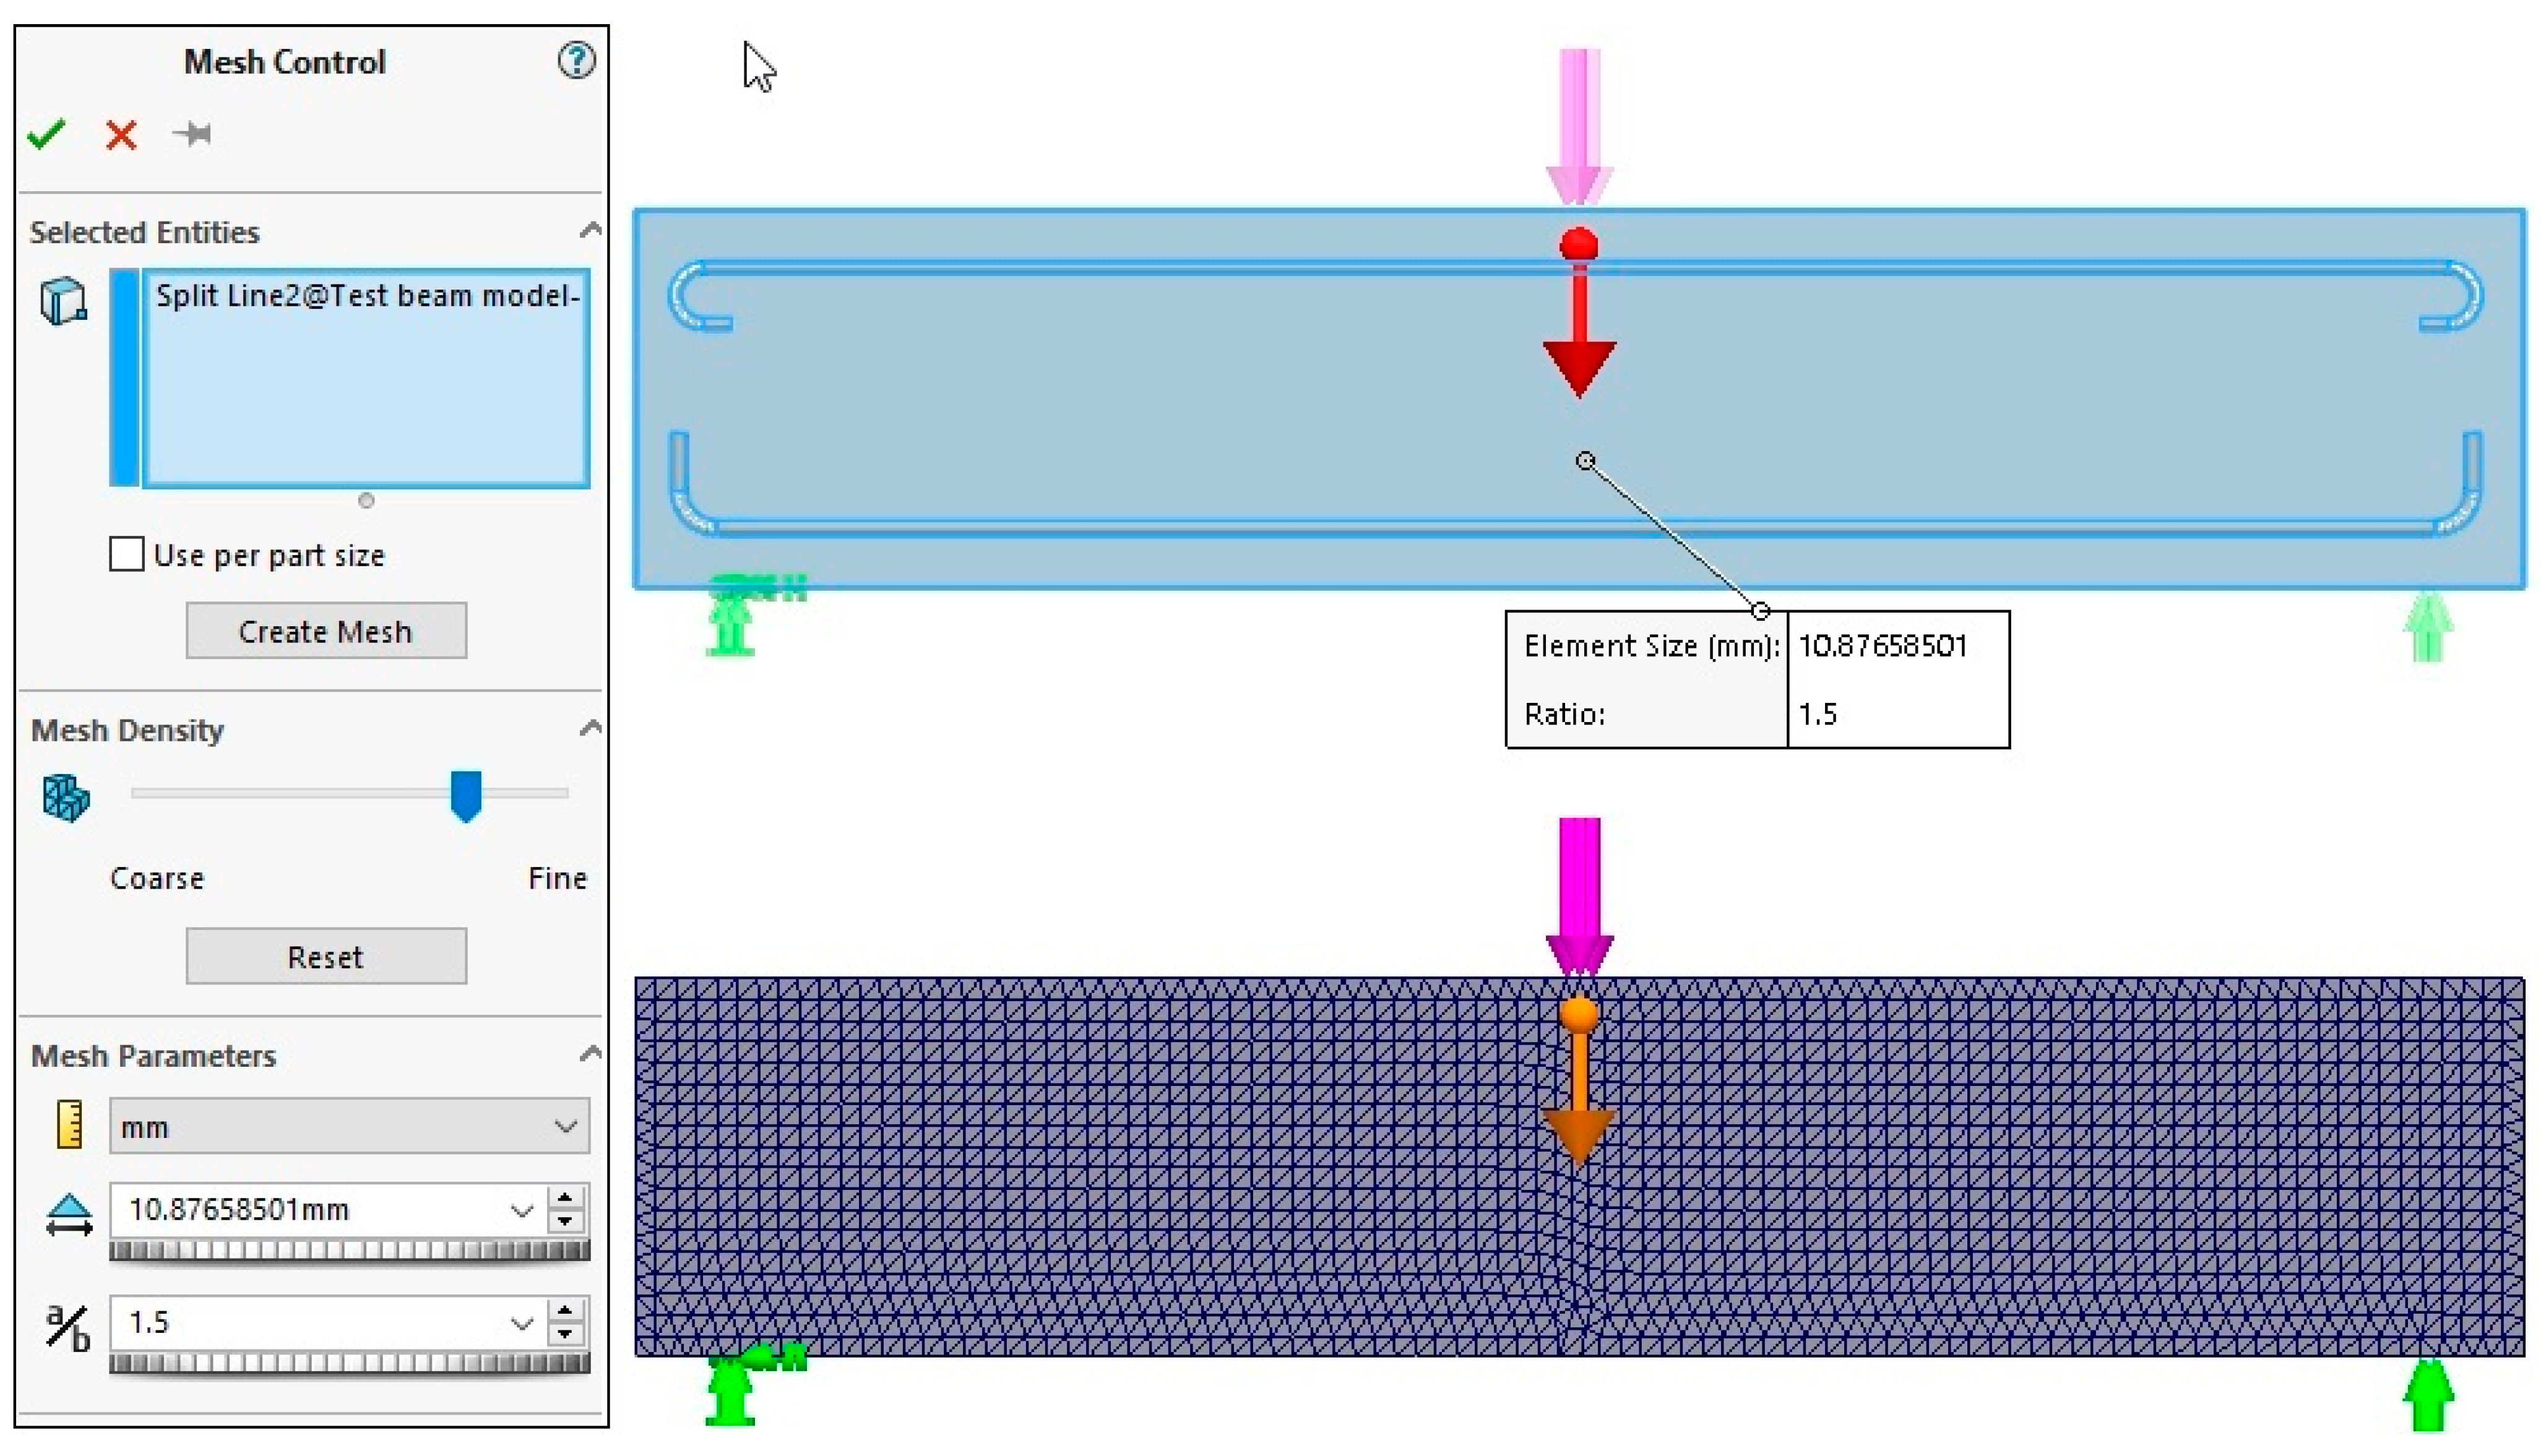Screen dimensions: 2541x1456
Task: Click the red cancel X icon
Action: click(x=121, y=135)
